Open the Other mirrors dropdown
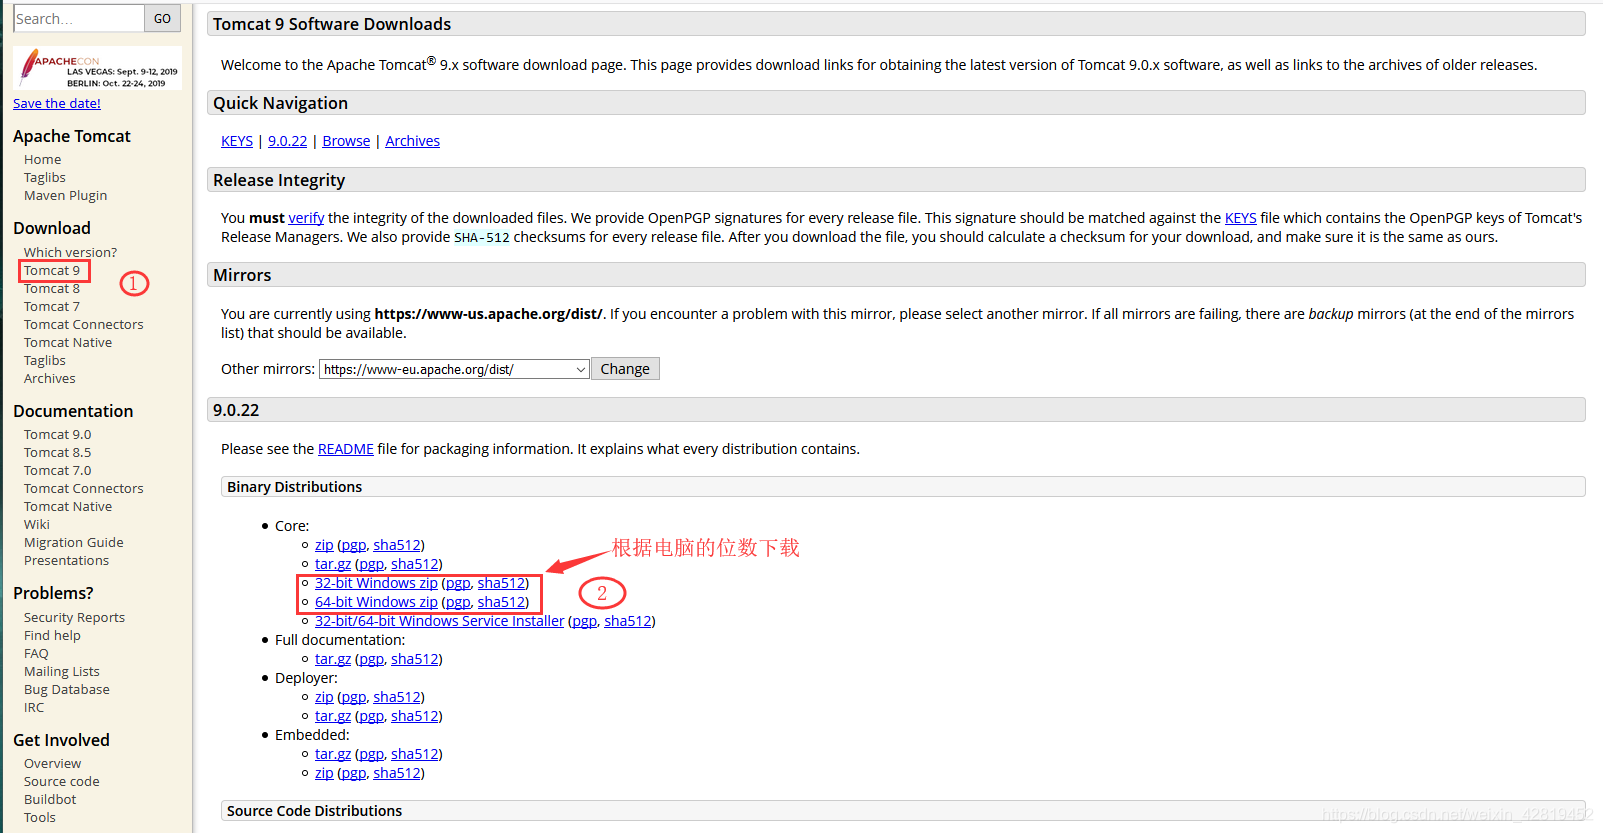1603x833 pixels. click(454, 369)
